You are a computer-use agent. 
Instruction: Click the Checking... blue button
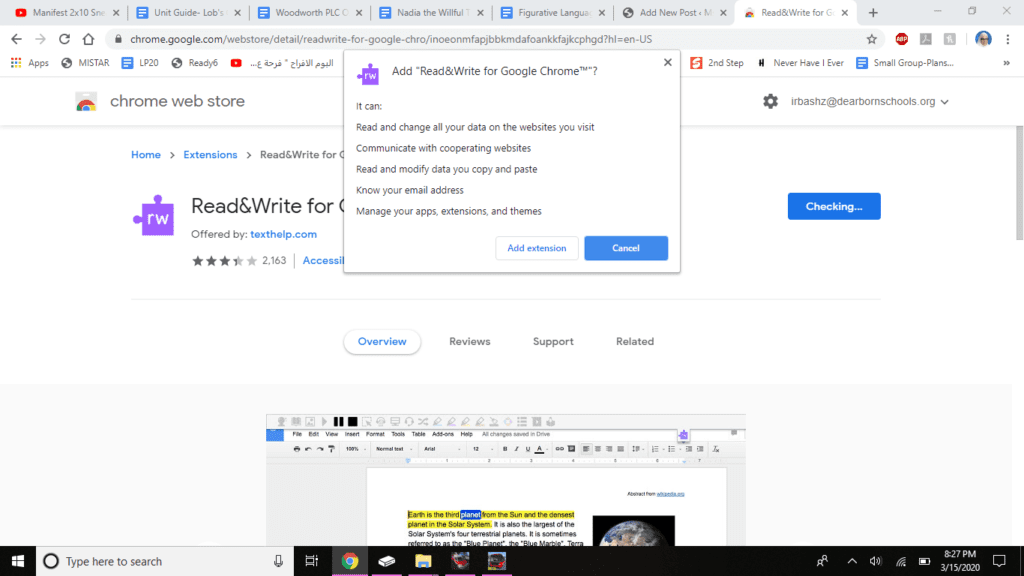(x=834, y=206)
